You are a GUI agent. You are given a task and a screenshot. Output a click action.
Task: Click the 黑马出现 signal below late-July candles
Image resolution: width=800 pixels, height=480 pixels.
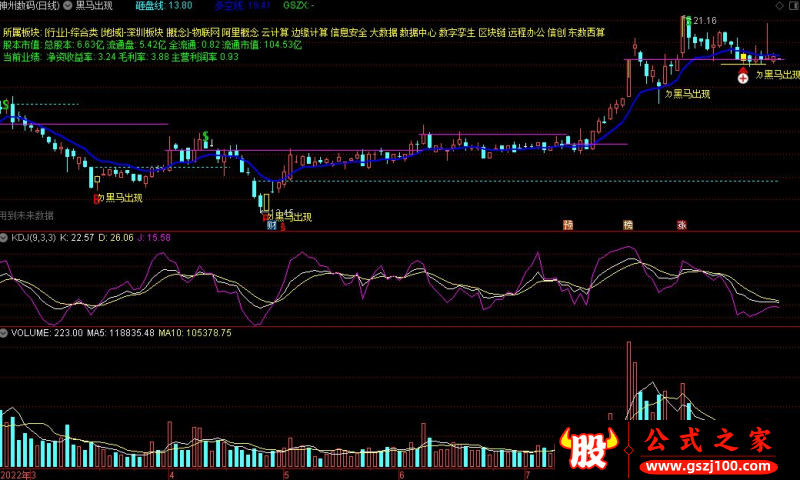(x=687, y=94)
